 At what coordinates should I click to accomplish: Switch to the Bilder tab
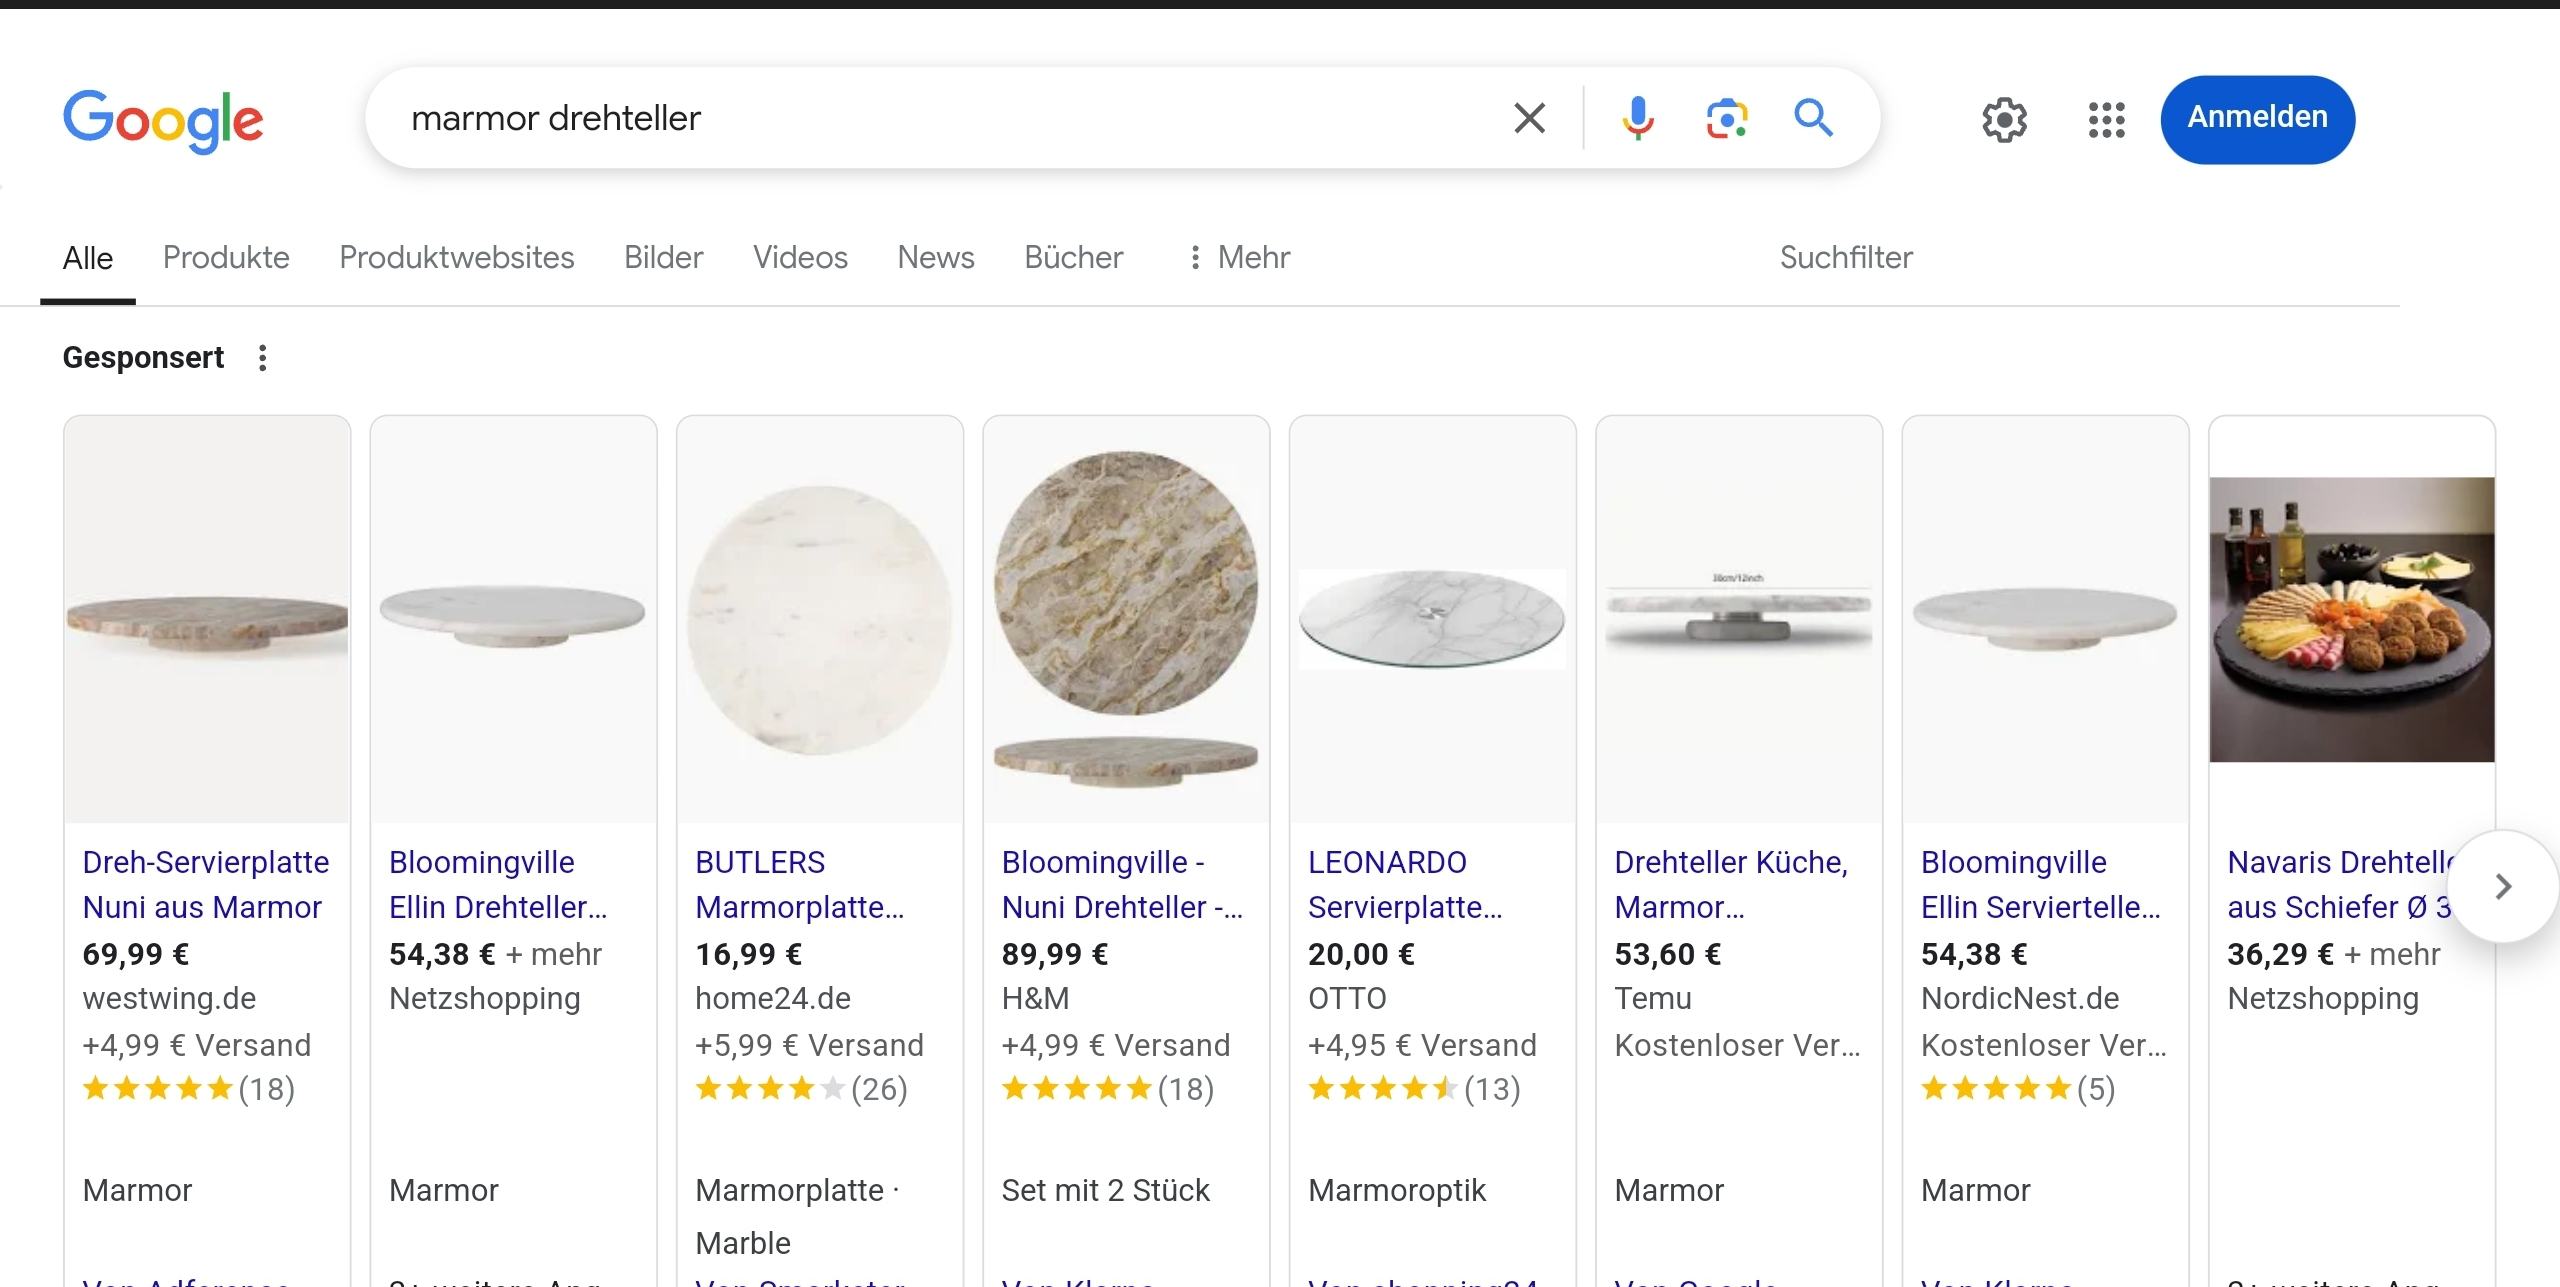[663, 258]
